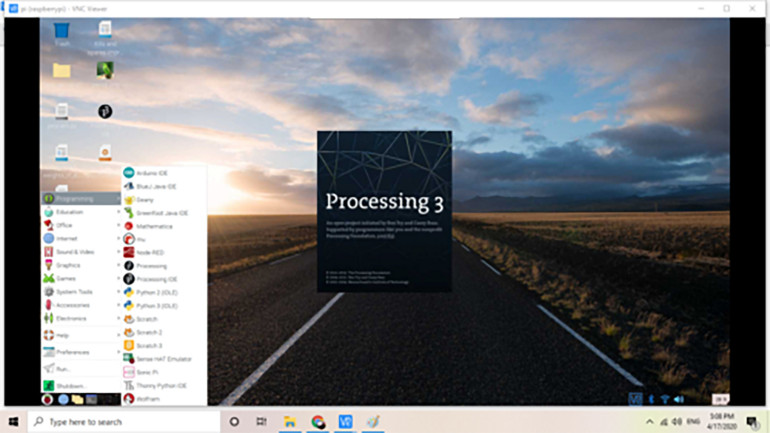Expand the Education category arrow
This screenshot has height=433, width=770.
118,212
